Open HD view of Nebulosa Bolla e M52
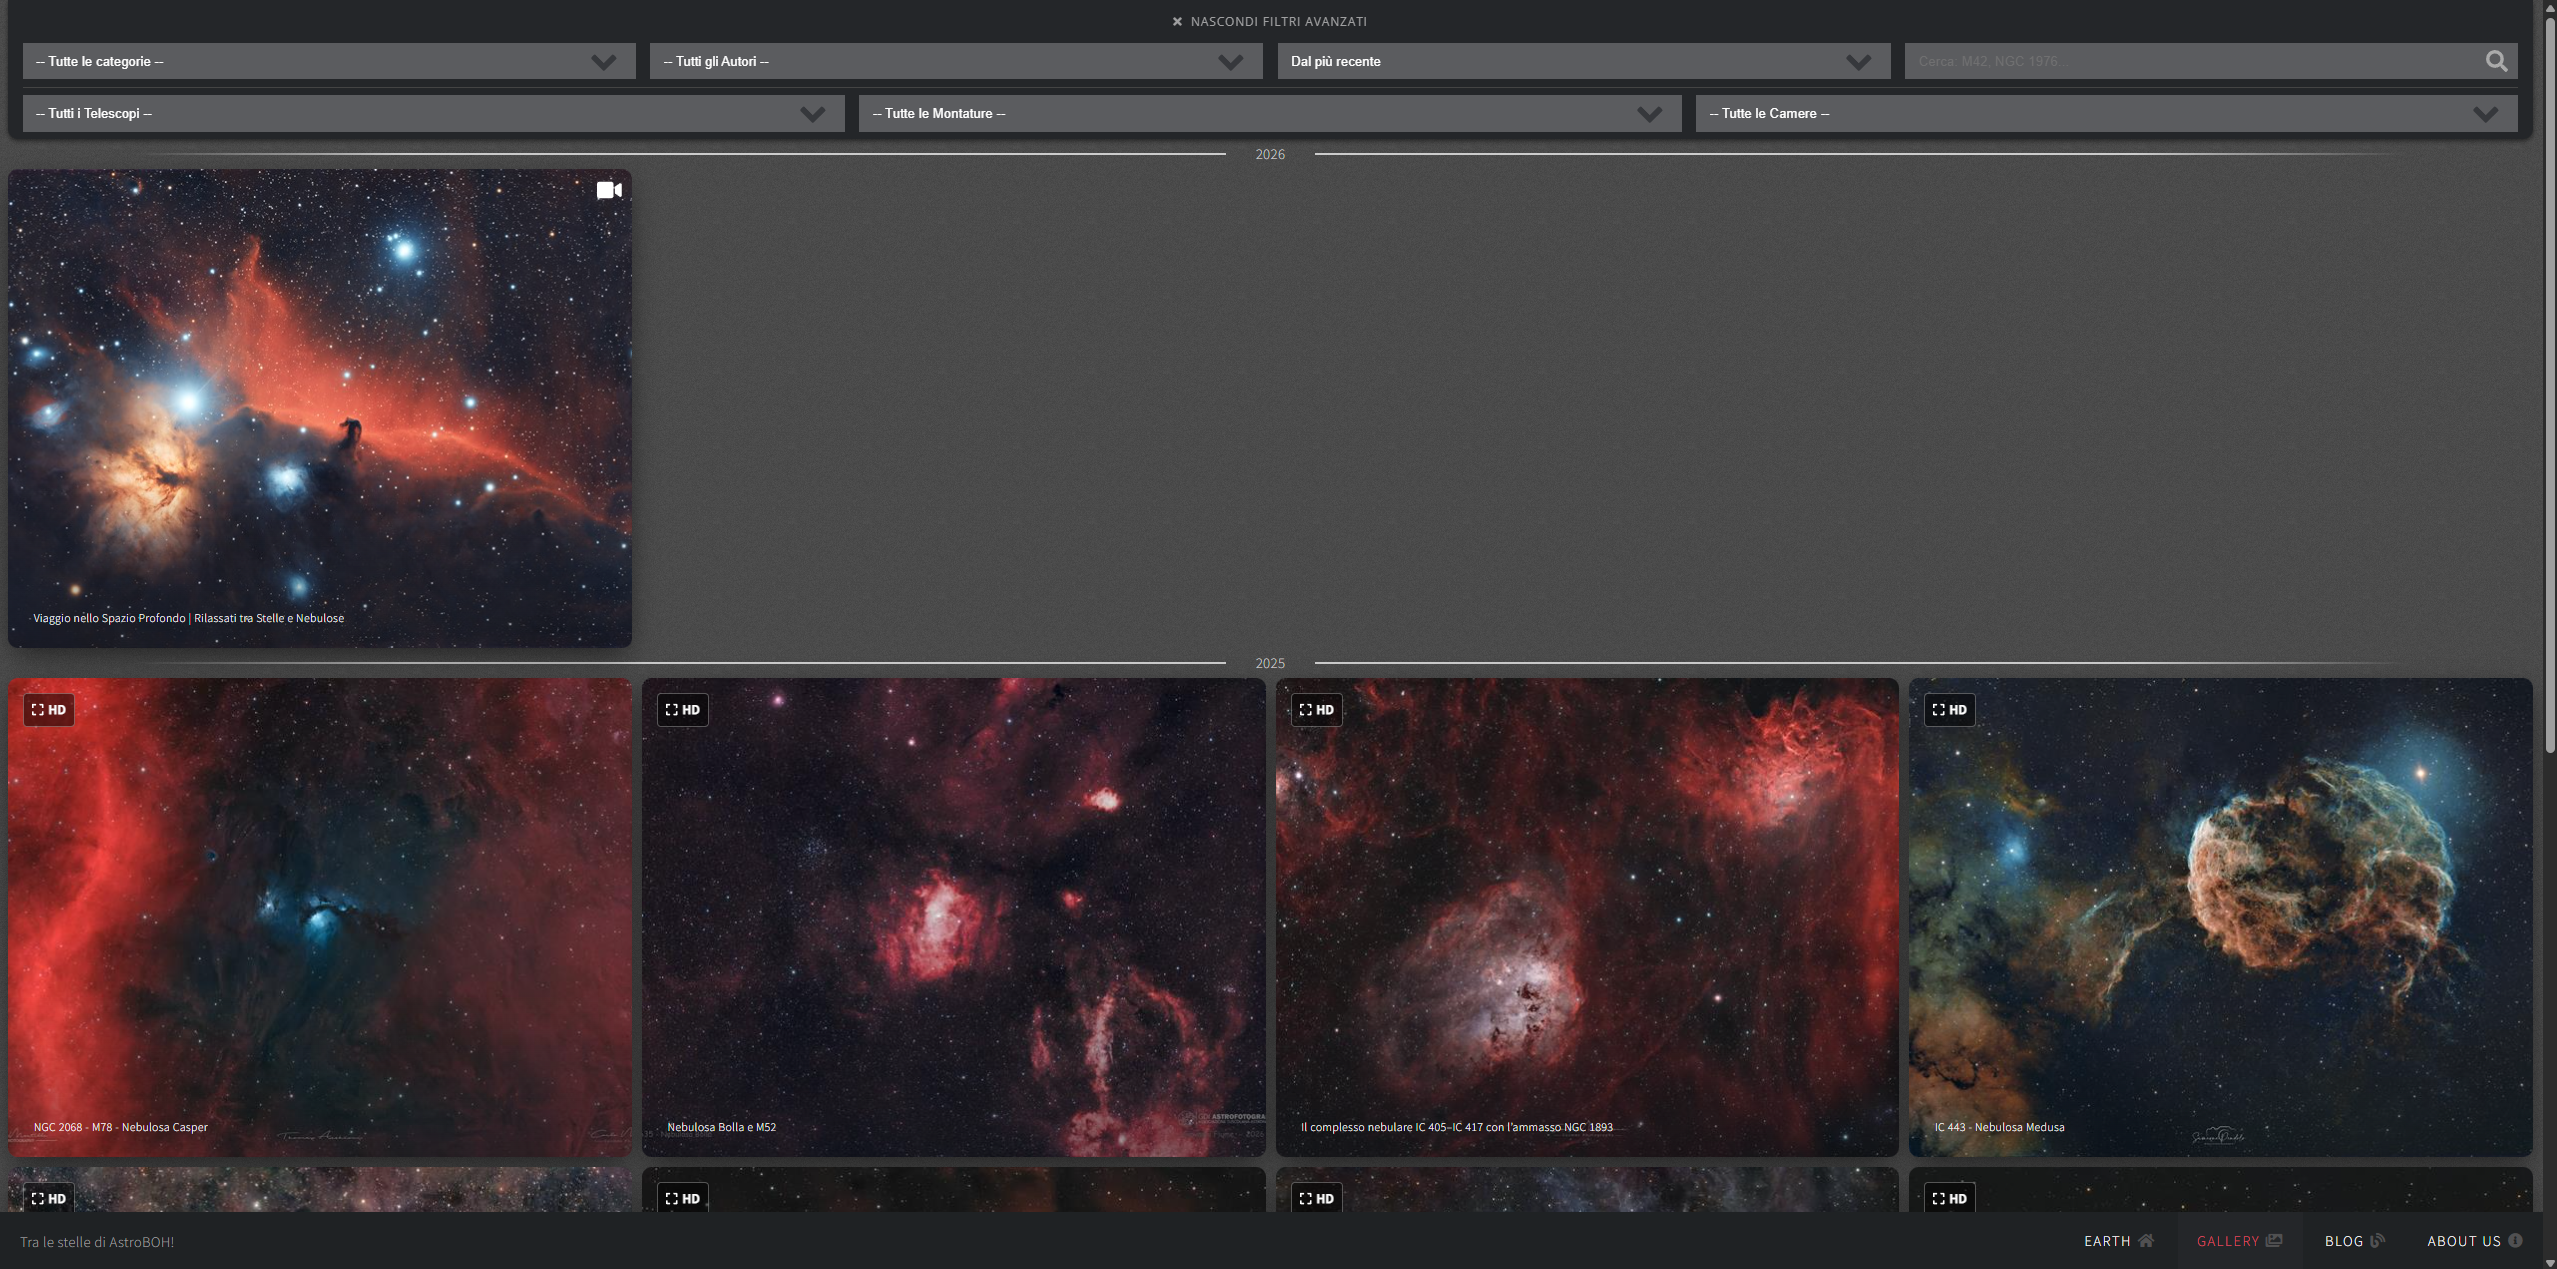This screenshot has width=2557, height=1269. point(682,710)
